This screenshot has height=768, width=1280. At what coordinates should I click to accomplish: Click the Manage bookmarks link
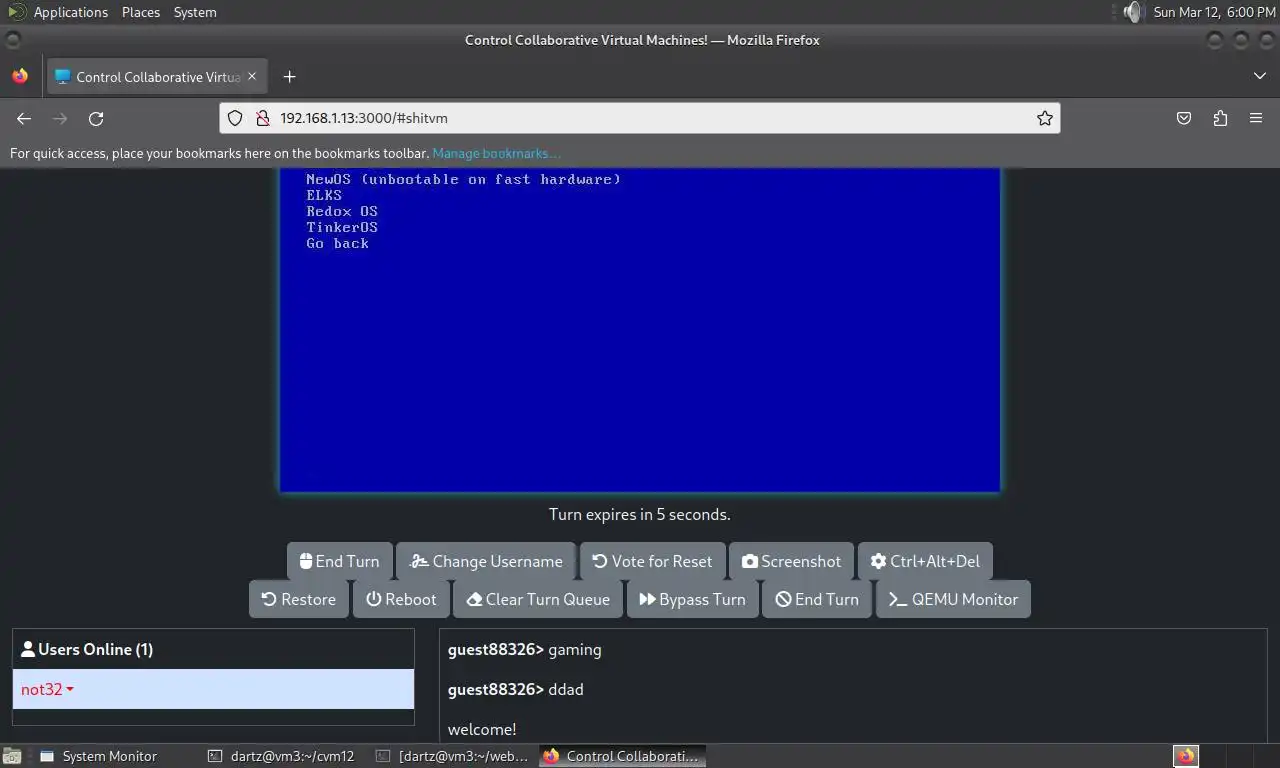tap(496, 153)
